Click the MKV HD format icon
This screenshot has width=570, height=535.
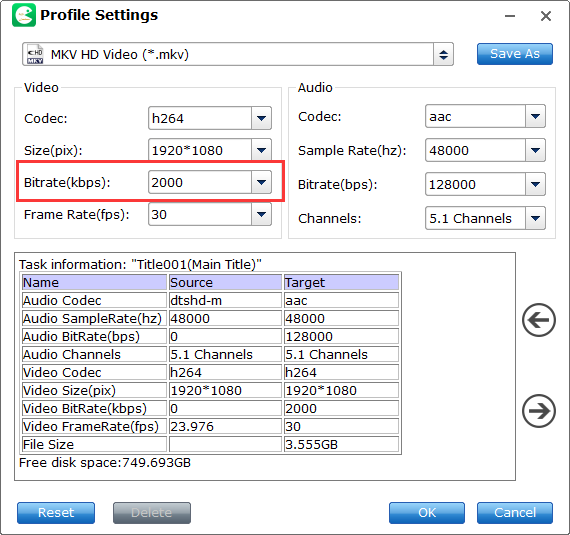tap(35, 55)
